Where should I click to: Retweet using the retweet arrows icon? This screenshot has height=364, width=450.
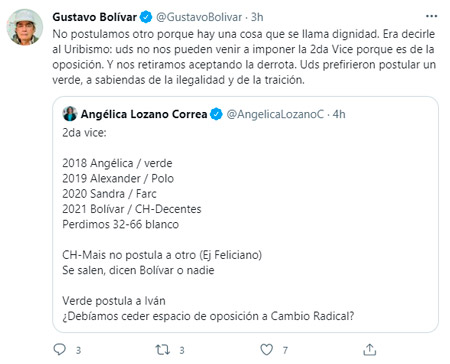tap(163, 350)
